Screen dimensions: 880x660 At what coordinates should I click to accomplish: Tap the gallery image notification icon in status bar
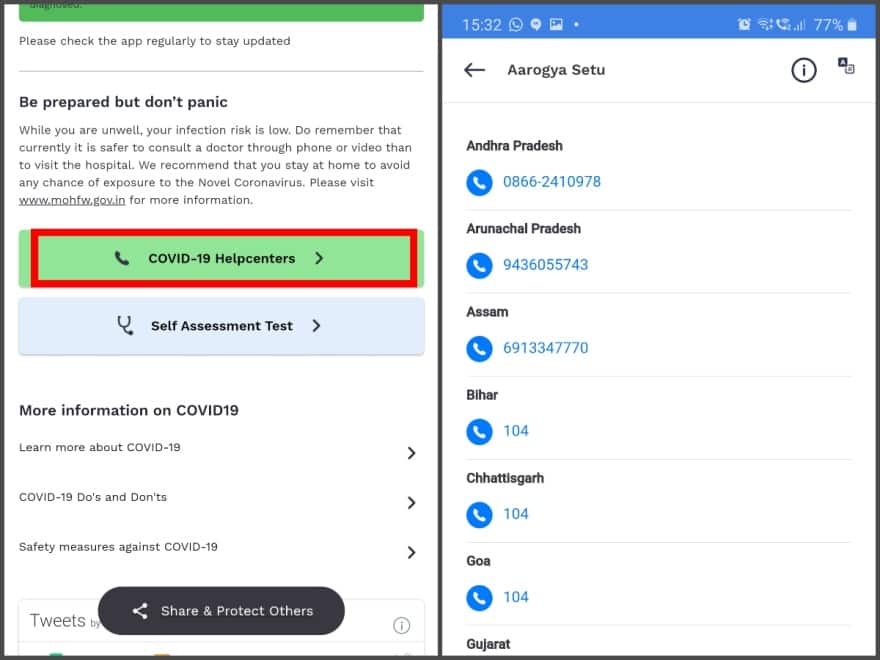[556, 24]
